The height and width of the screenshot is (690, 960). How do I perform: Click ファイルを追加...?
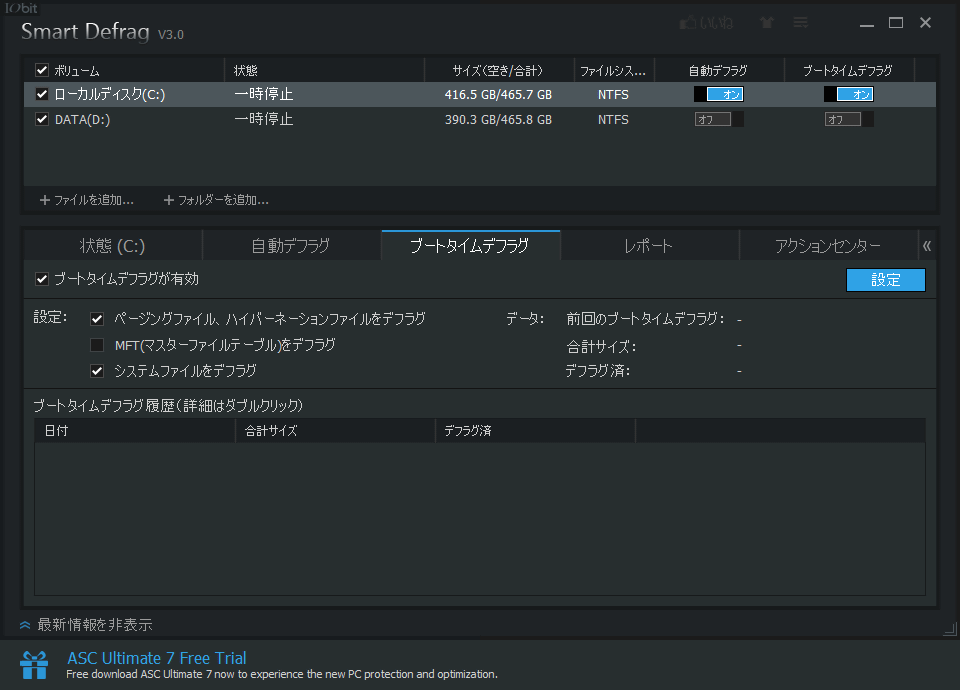pos(94,200)
